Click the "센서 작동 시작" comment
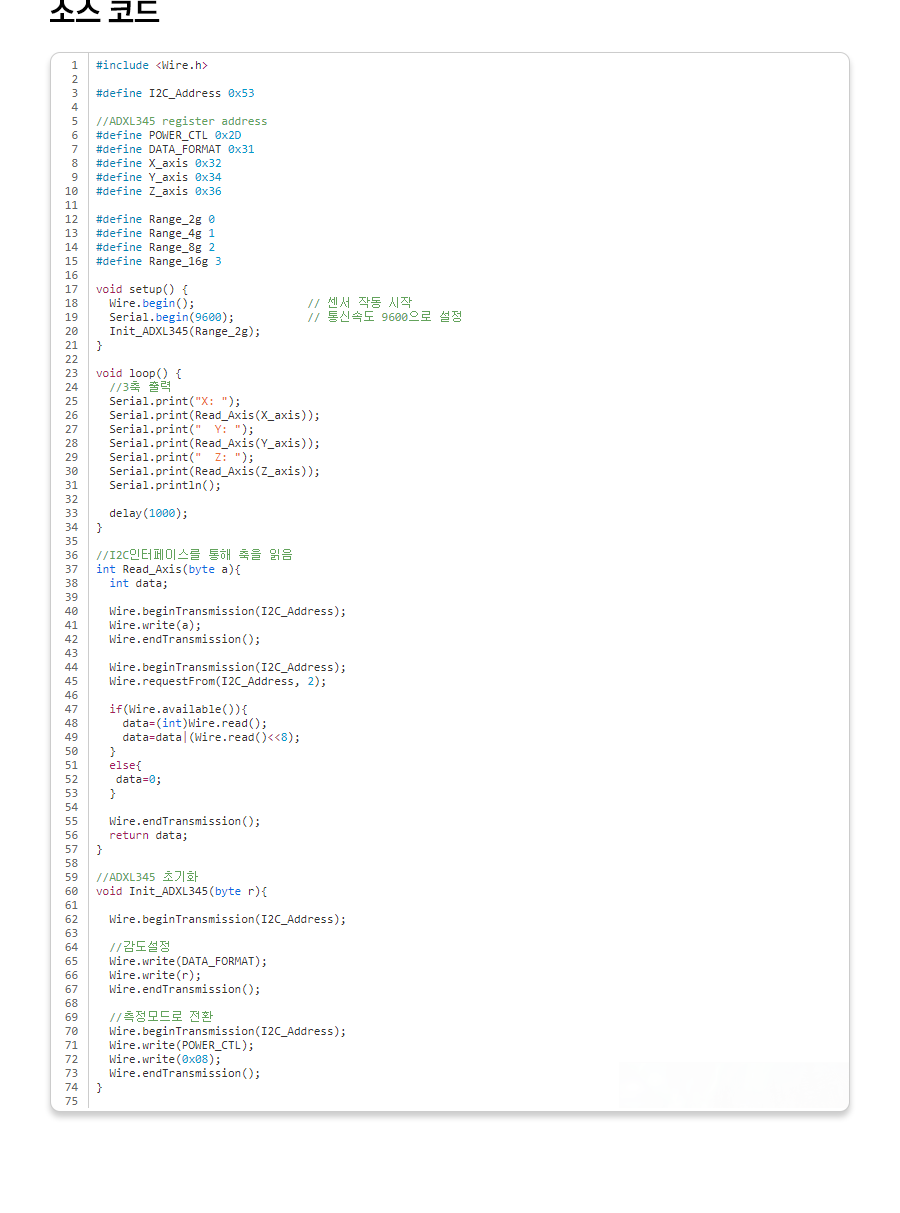The width and height of the screenshot is (900, 1213). pos(360,303)
